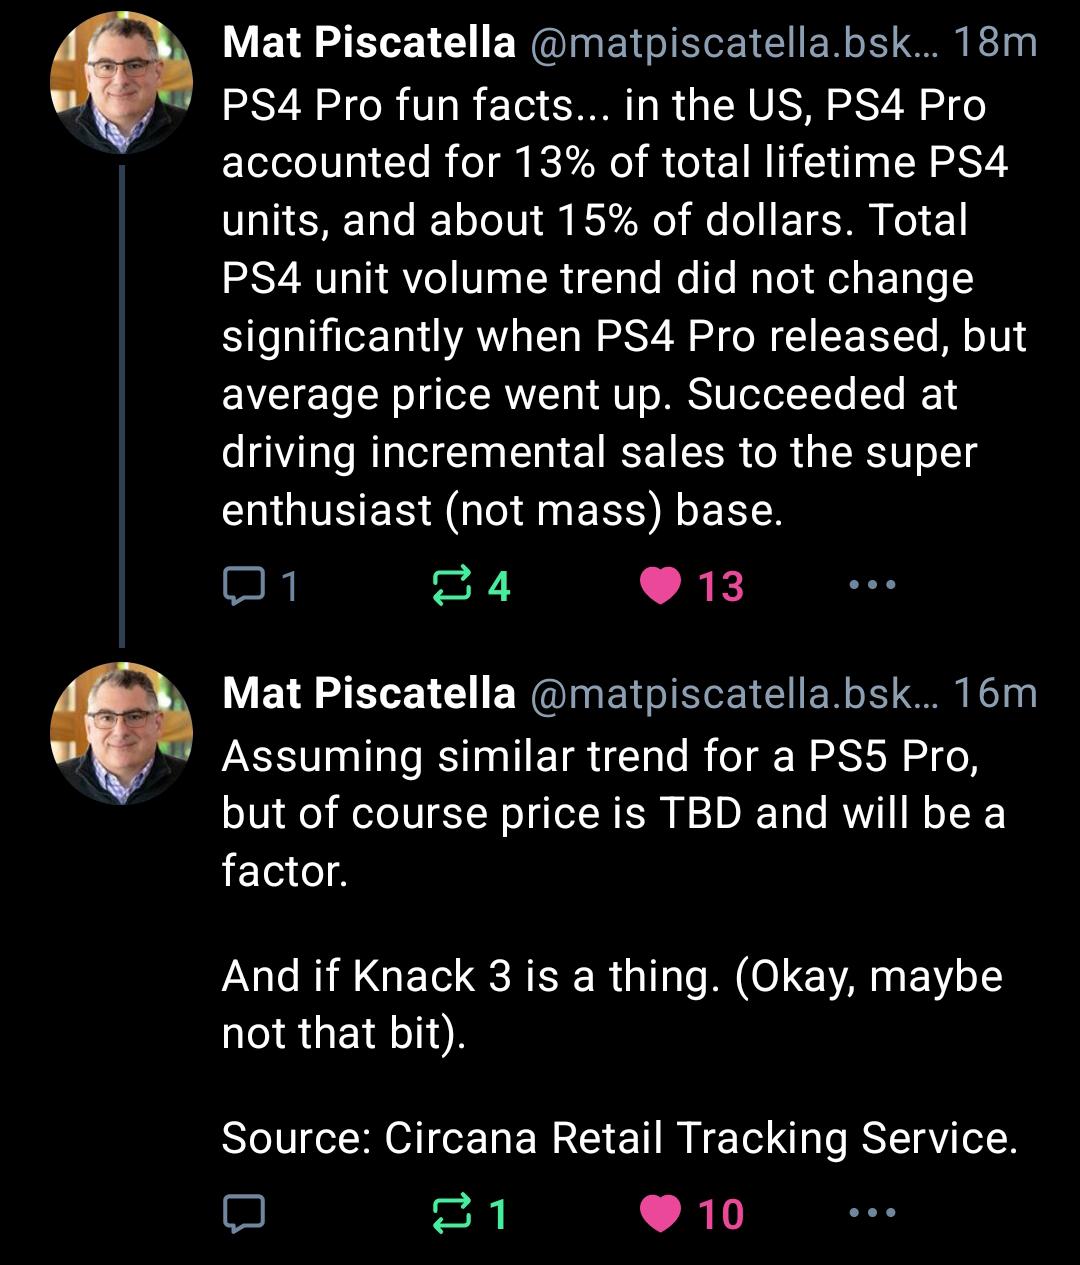
Task: Repost the PS4 Pro fun facts post
Action: point(451,585)
